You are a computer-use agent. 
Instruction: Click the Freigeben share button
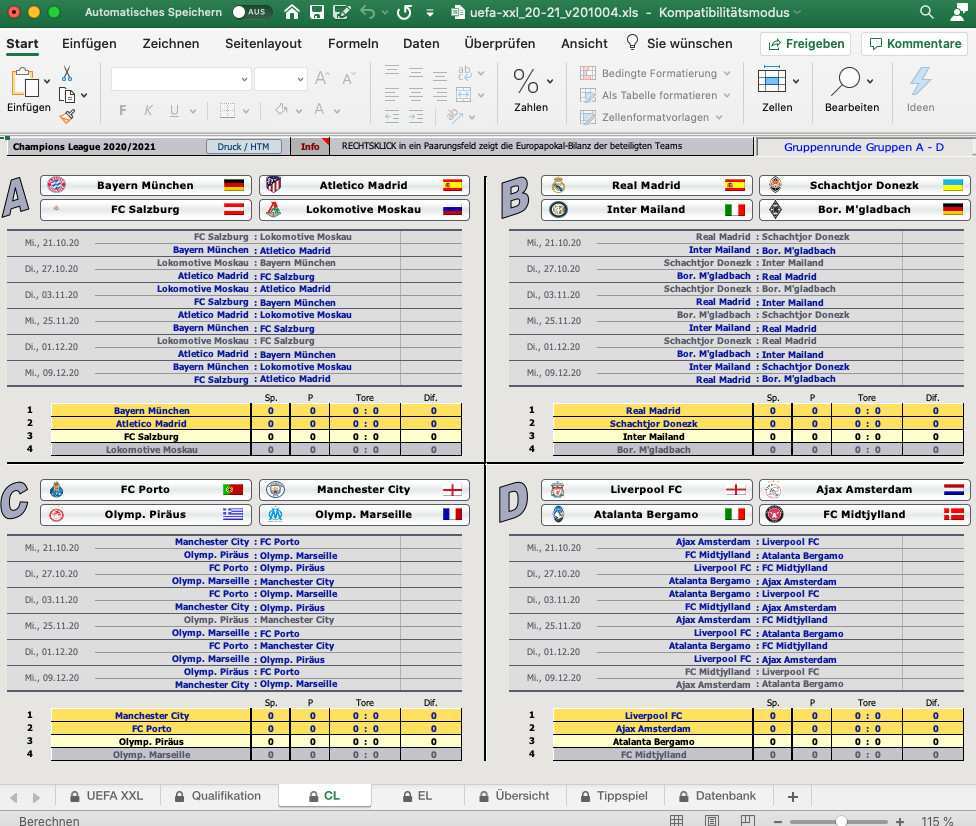tap(805, 44)
